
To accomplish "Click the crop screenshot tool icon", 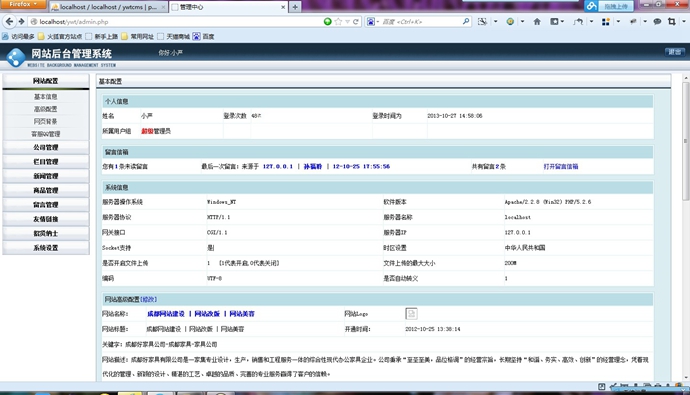I will tap(672, 21).
